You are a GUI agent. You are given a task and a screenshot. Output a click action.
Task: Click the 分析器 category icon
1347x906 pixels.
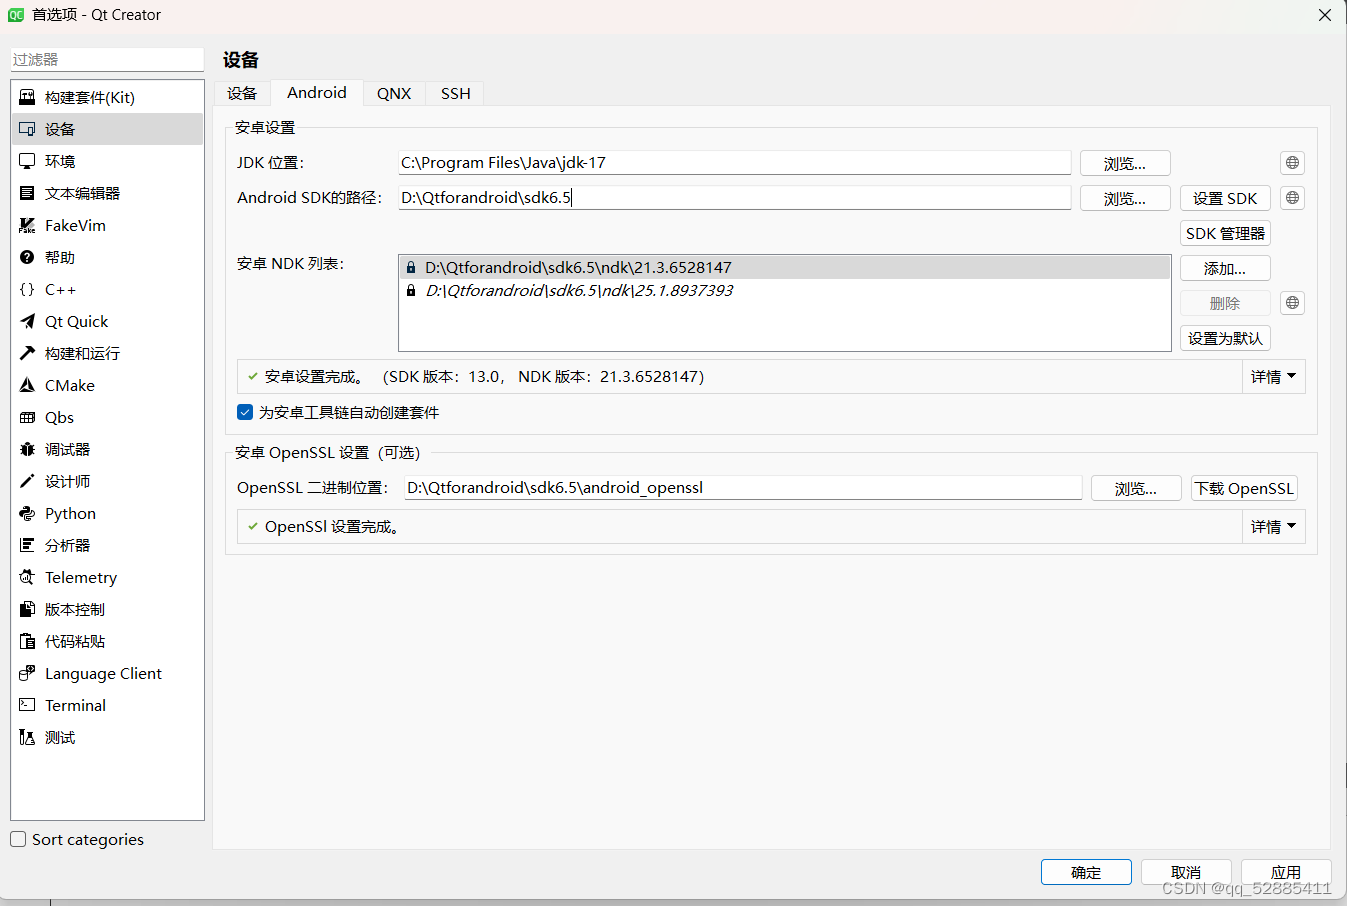[27, 545]
